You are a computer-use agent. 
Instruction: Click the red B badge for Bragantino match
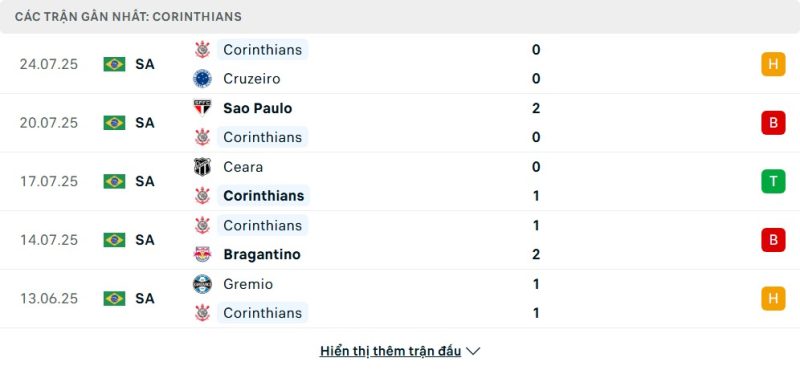point(773,240)
